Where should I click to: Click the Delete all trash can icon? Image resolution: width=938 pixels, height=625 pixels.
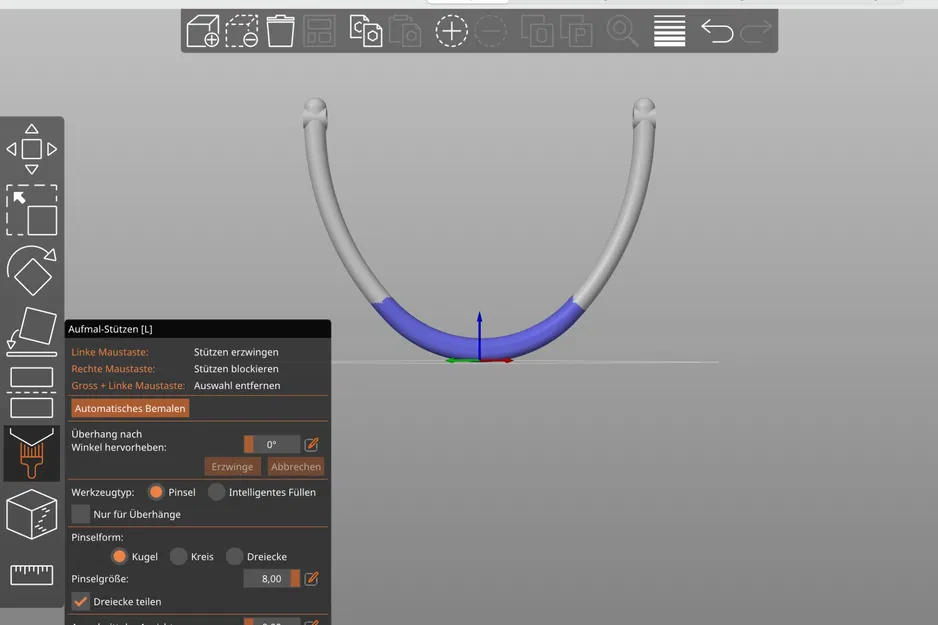pos(280,31)
